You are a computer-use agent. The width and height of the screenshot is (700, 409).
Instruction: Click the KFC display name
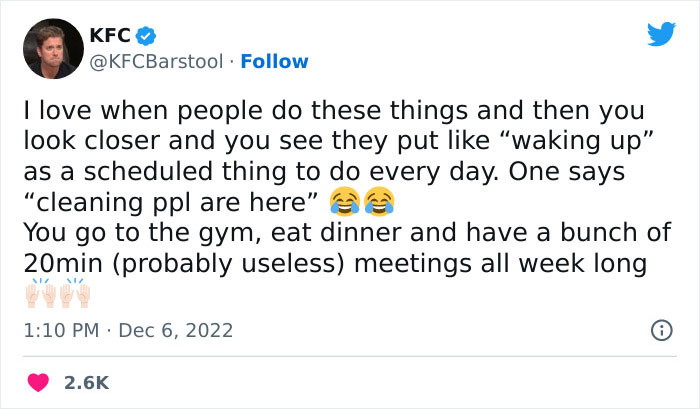point(109,35)
